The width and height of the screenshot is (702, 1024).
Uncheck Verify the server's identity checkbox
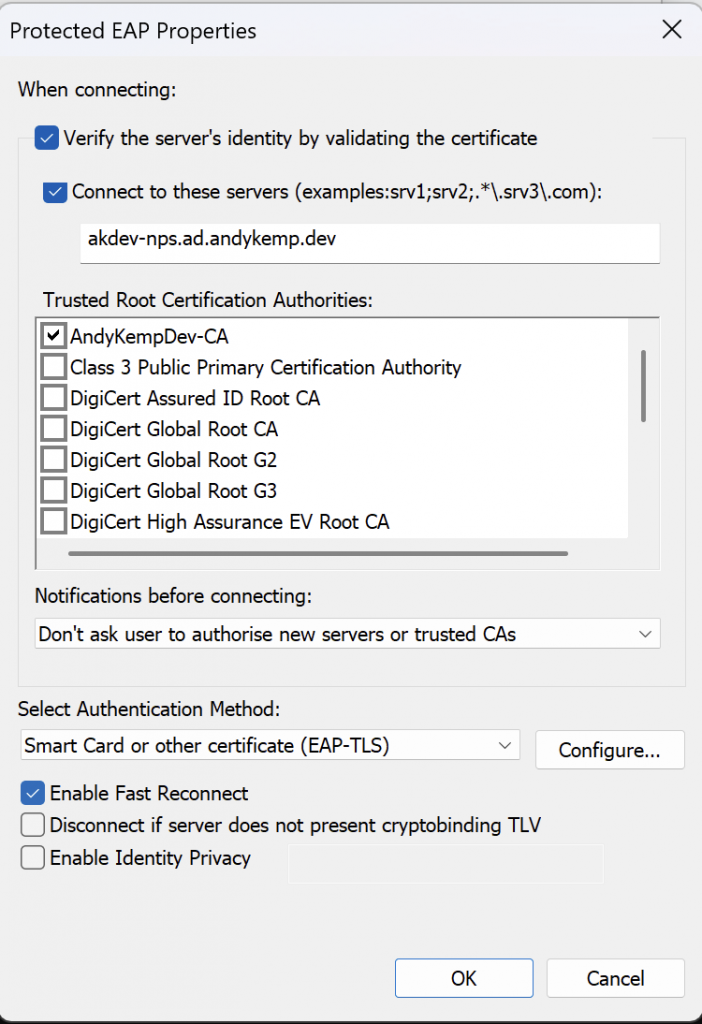point(46,138)
